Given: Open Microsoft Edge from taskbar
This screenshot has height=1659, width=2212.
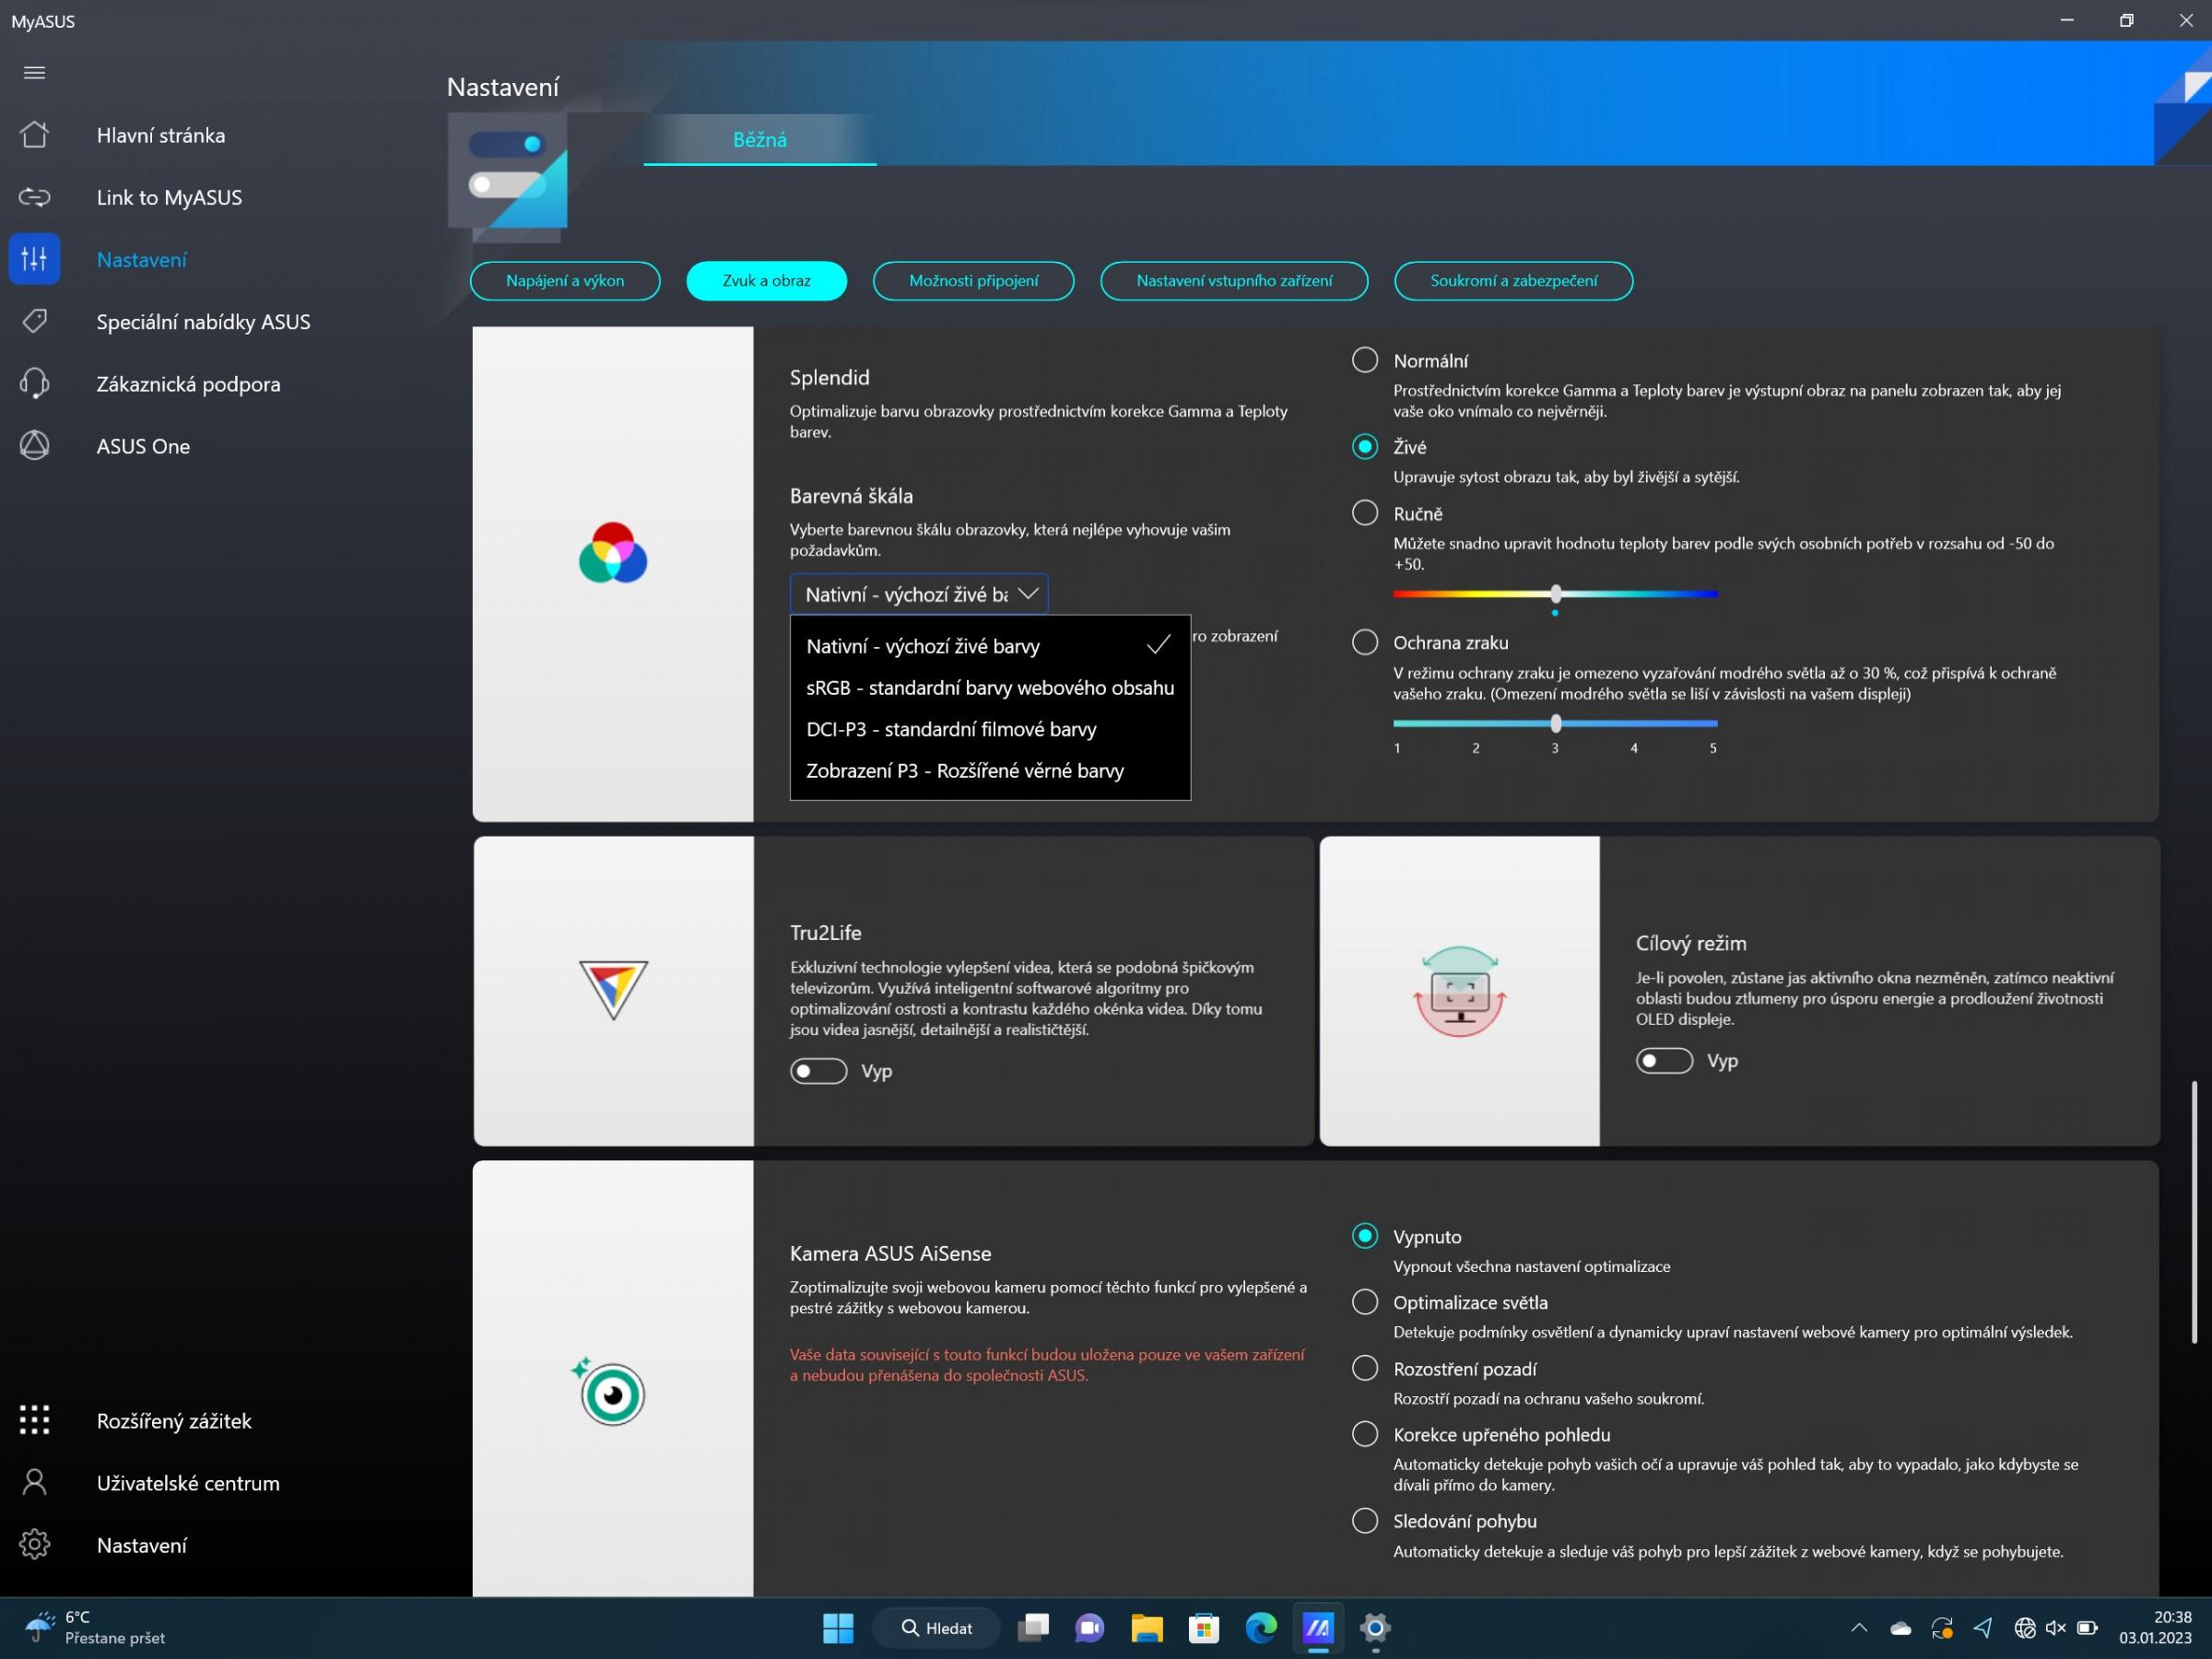Looking at the screenshot, I should tap(1260, 1628).
